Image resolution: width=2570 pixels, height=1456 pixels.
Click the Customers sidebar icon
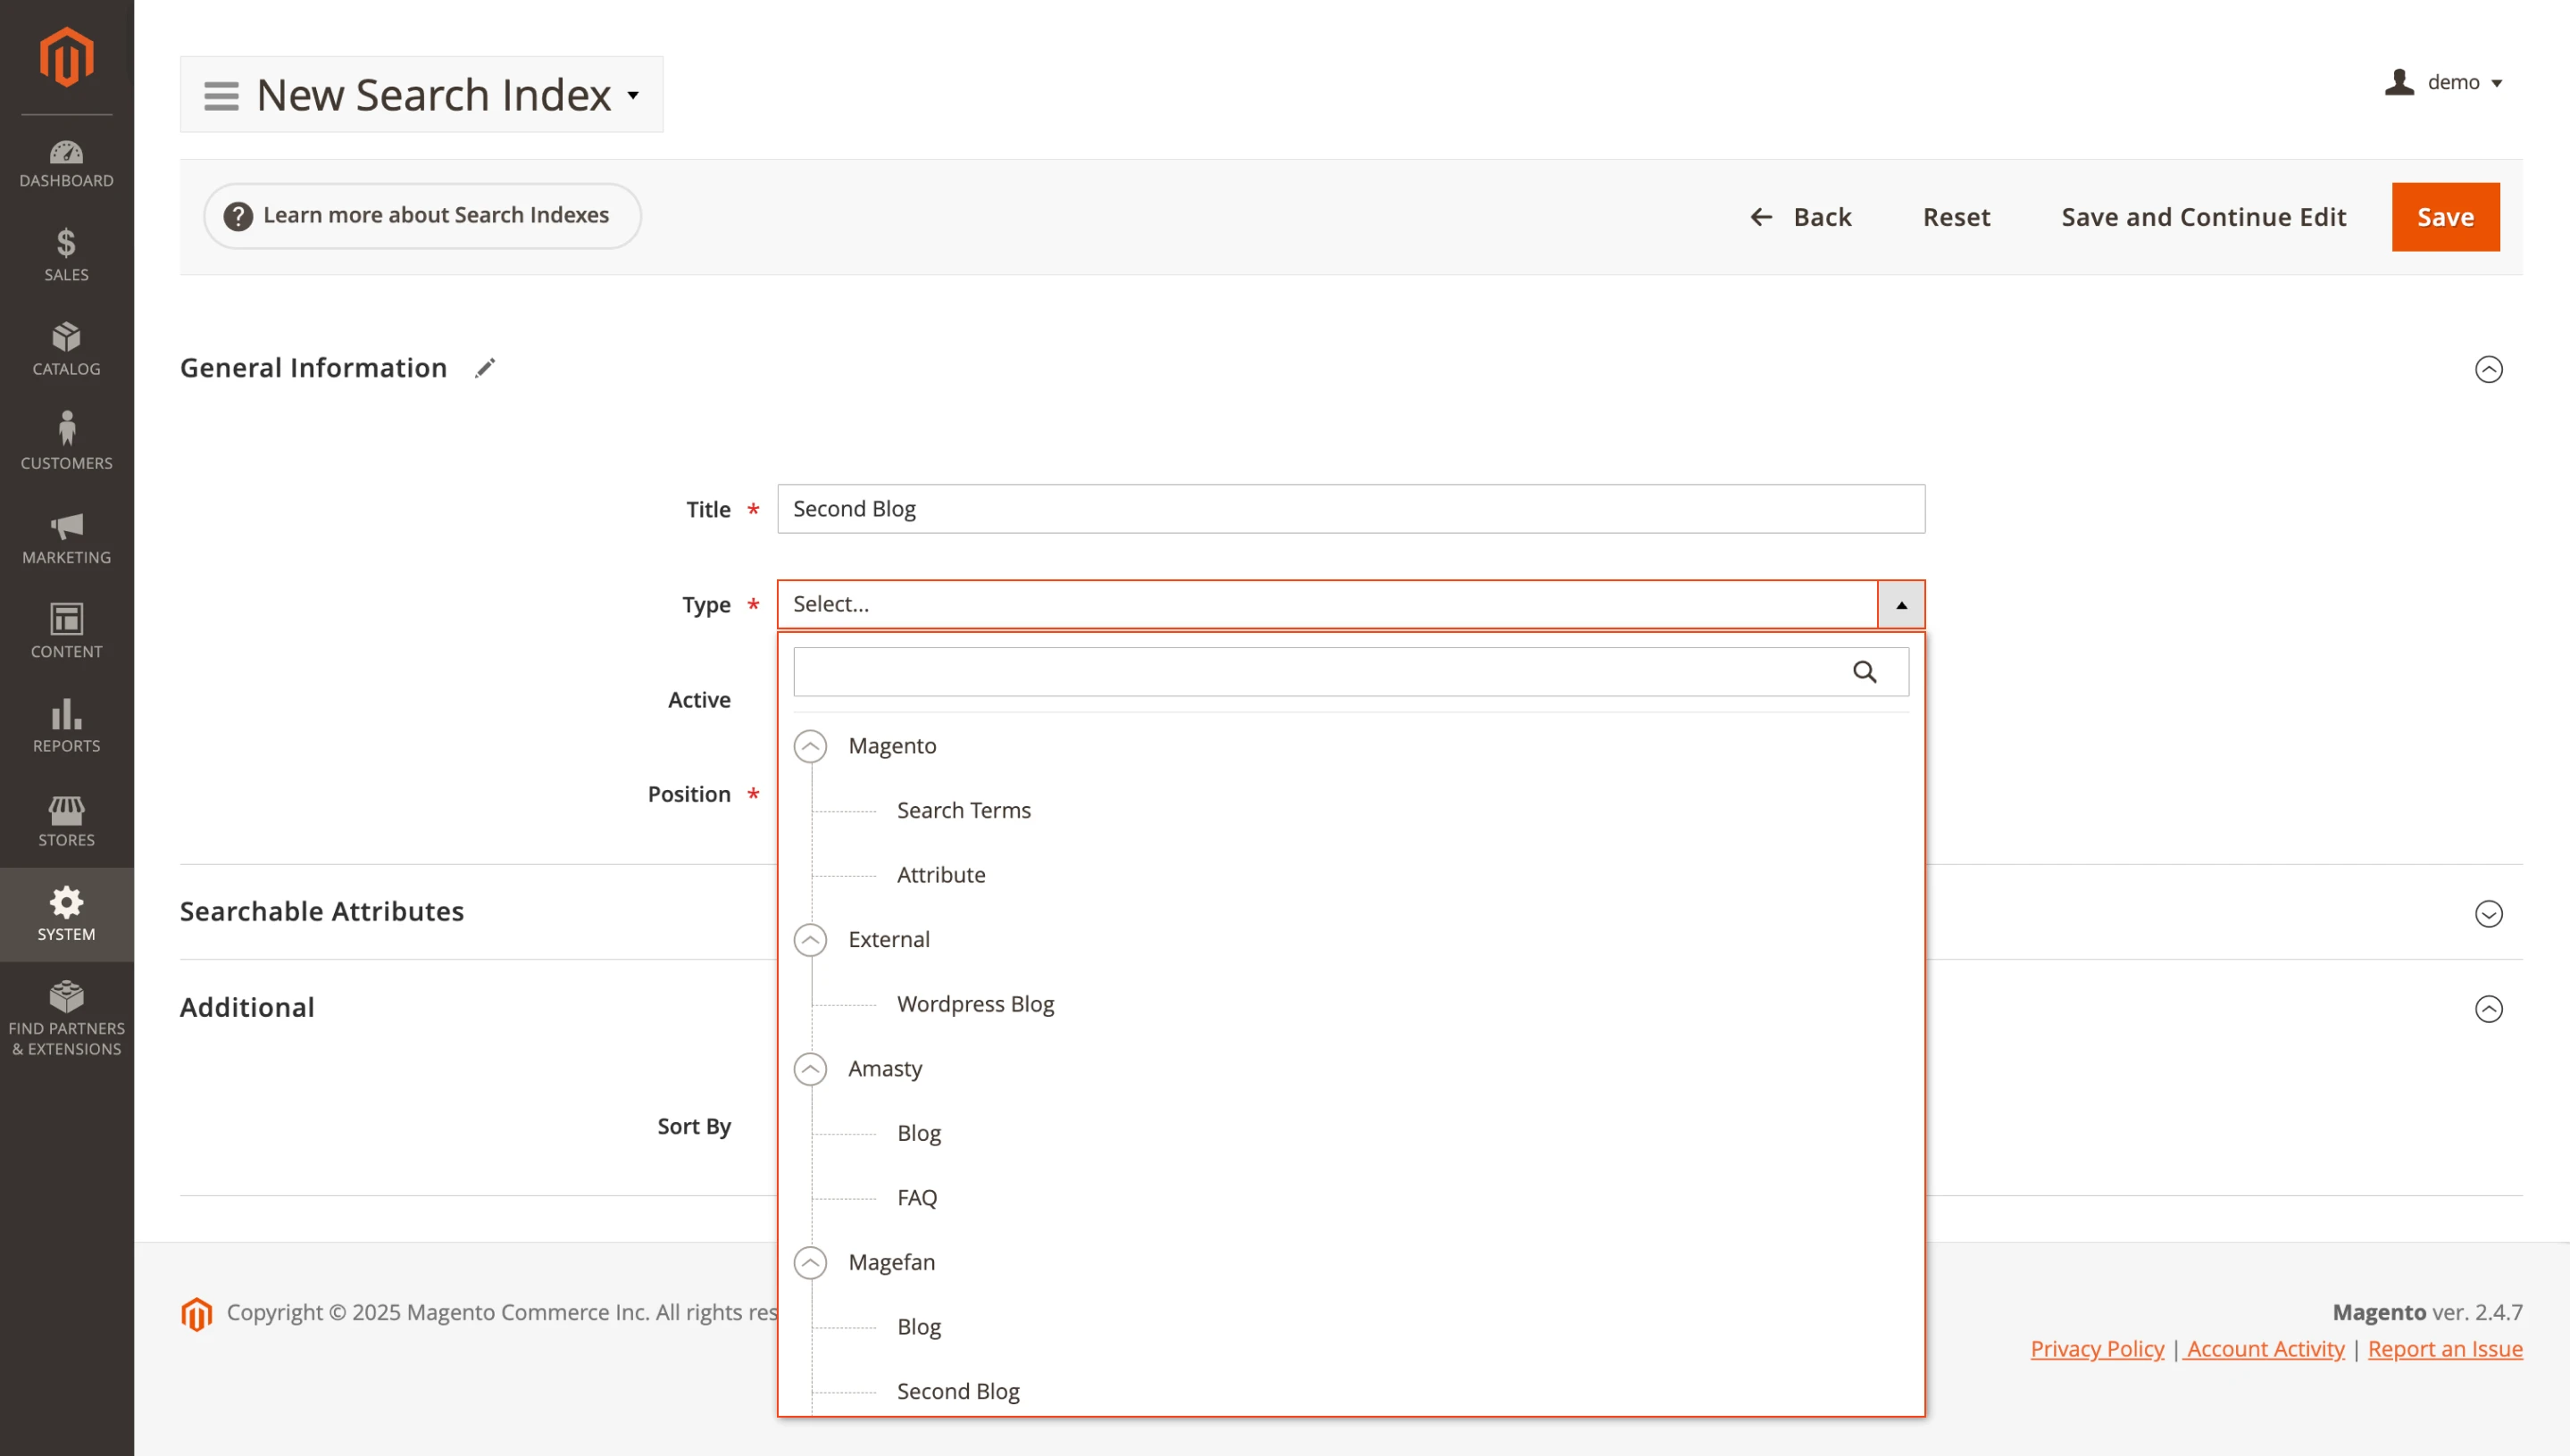[x=66, y=440]
